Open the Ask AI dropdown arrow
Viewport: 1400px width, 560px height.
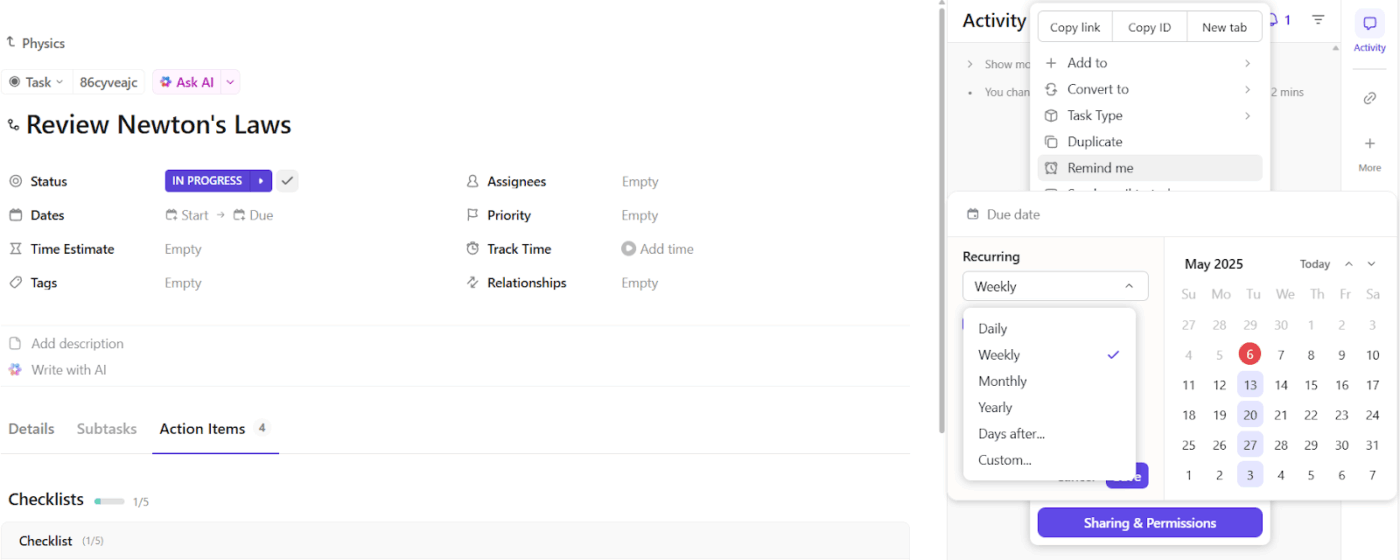230,82
